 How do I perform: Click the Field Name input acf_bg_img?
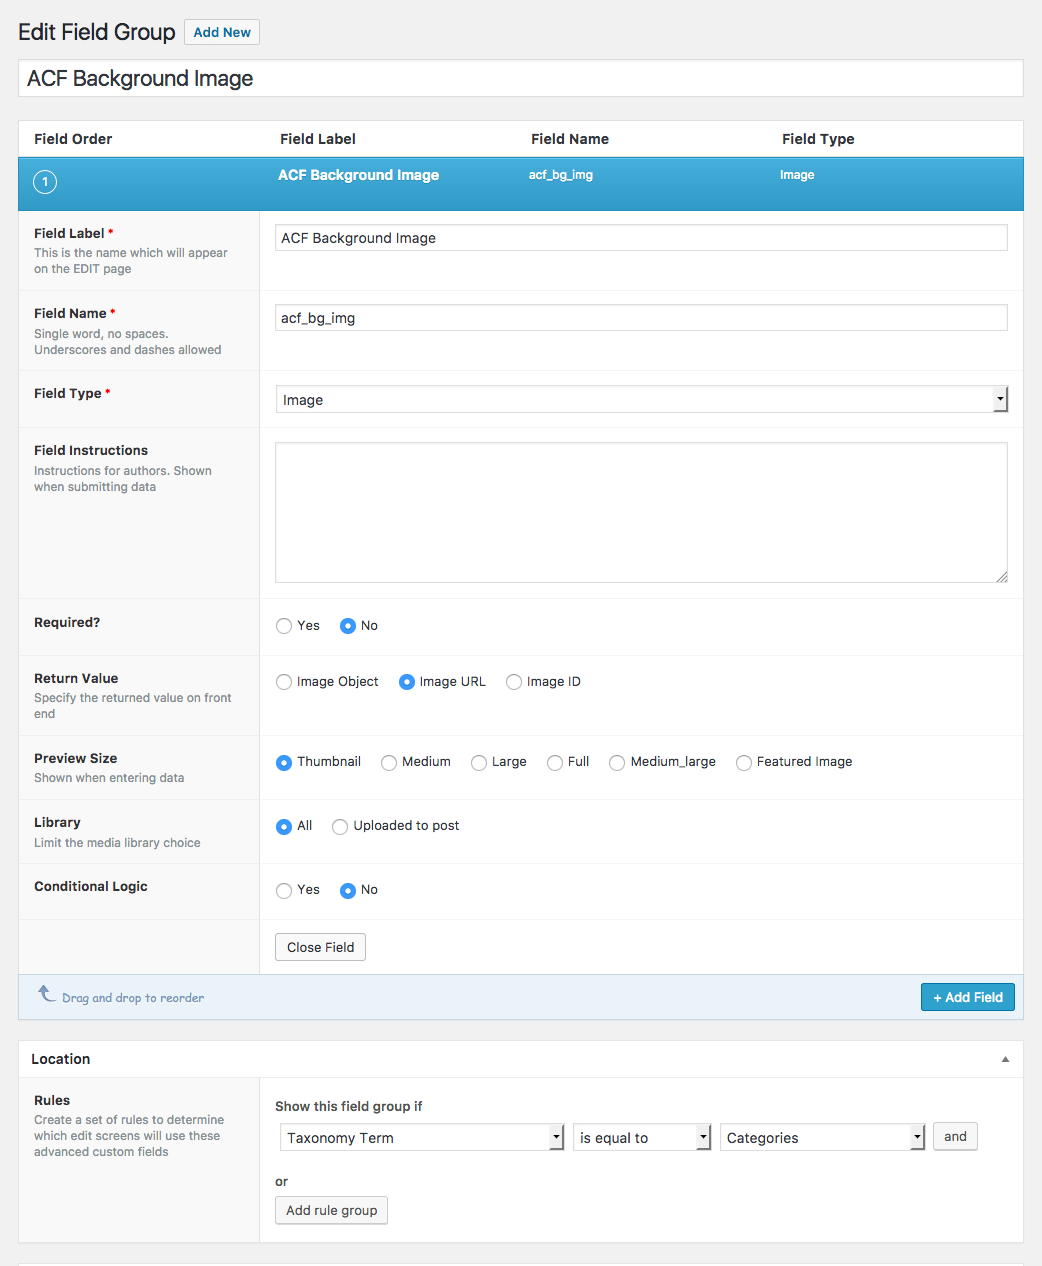[x=641, y=317]
